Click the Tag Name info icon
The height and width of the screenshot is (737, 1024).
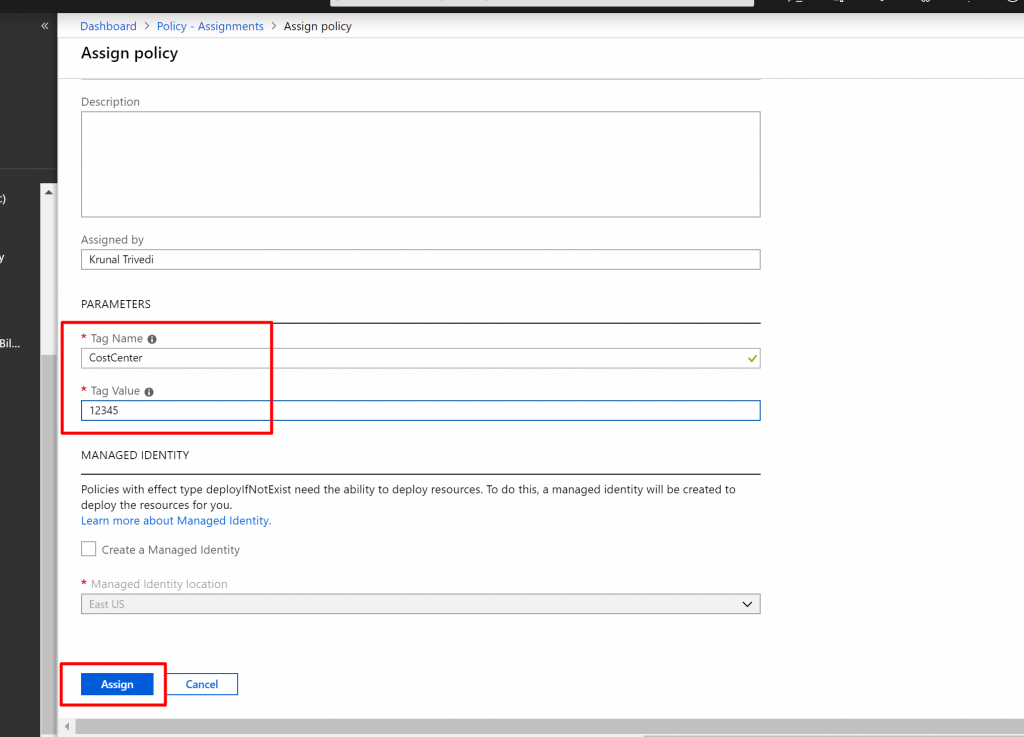pos(152,339)
